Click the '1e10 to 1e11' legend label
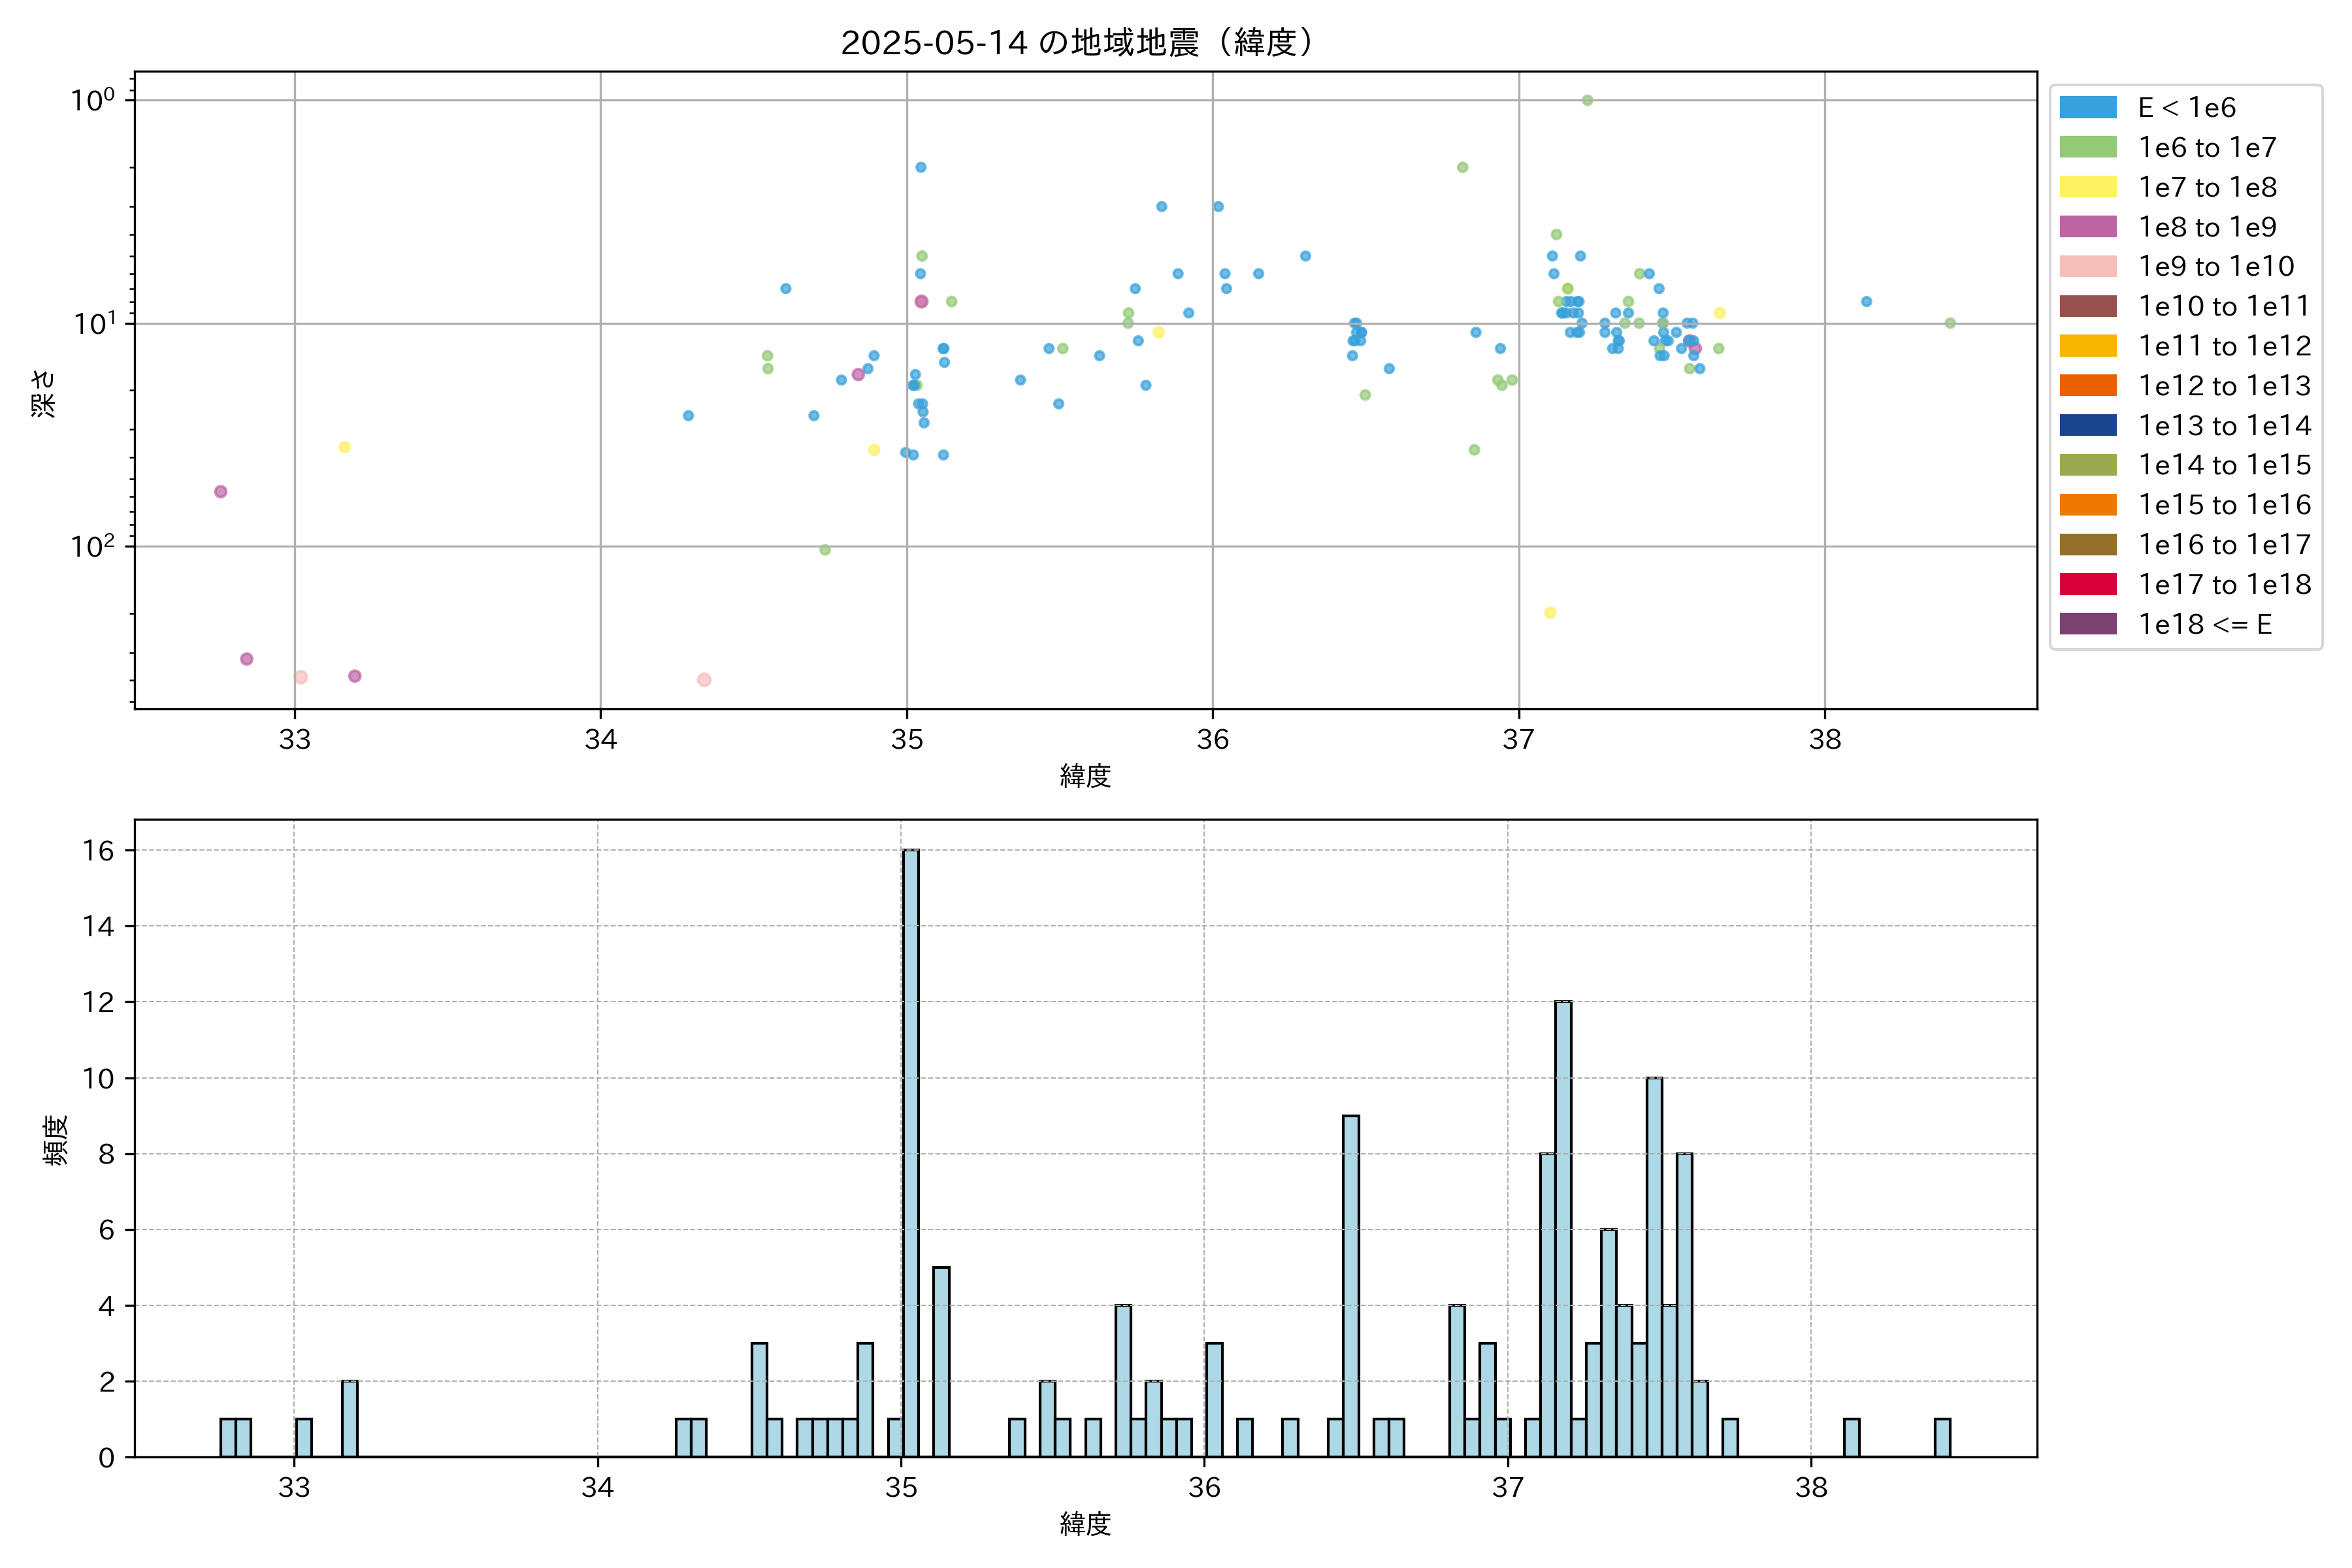The image size is (2352, 1568). tap(2224, 307)
